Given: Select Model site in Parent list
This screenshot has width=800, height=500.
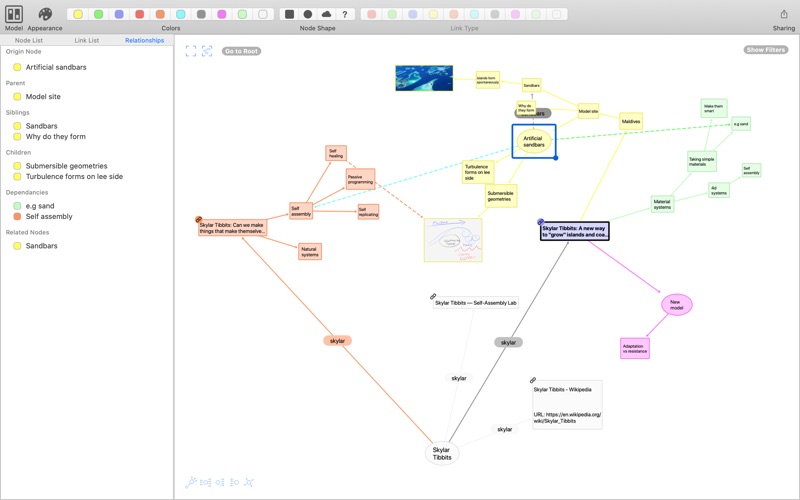Looking at the screenshot, I should 43,97.
